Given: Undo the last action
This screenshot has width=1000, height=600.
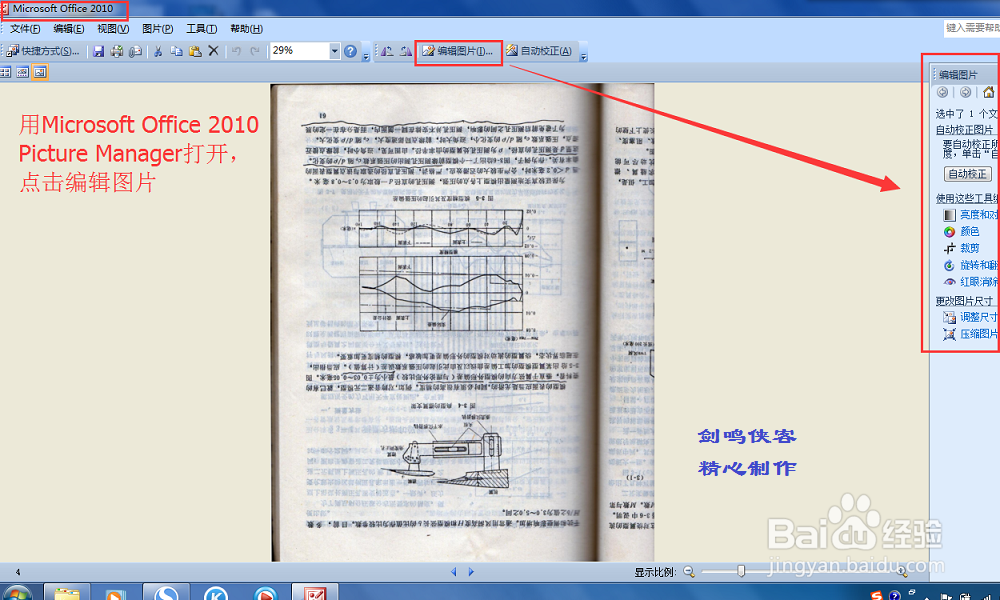Looking at the screenshot, I should pos(237,51).
